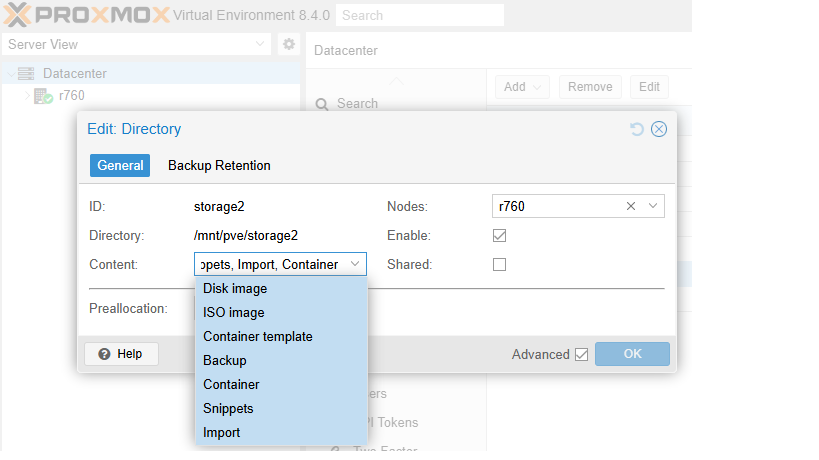The image size is (819, 460).
Task: Click the Proxmox logo
Action: [84, 15]
